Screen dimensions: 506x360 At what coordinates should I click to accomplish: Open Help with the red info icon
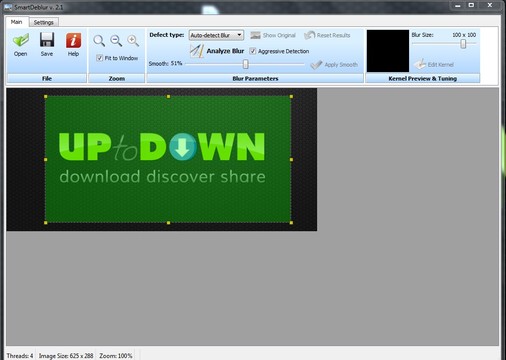pos(73,40)
